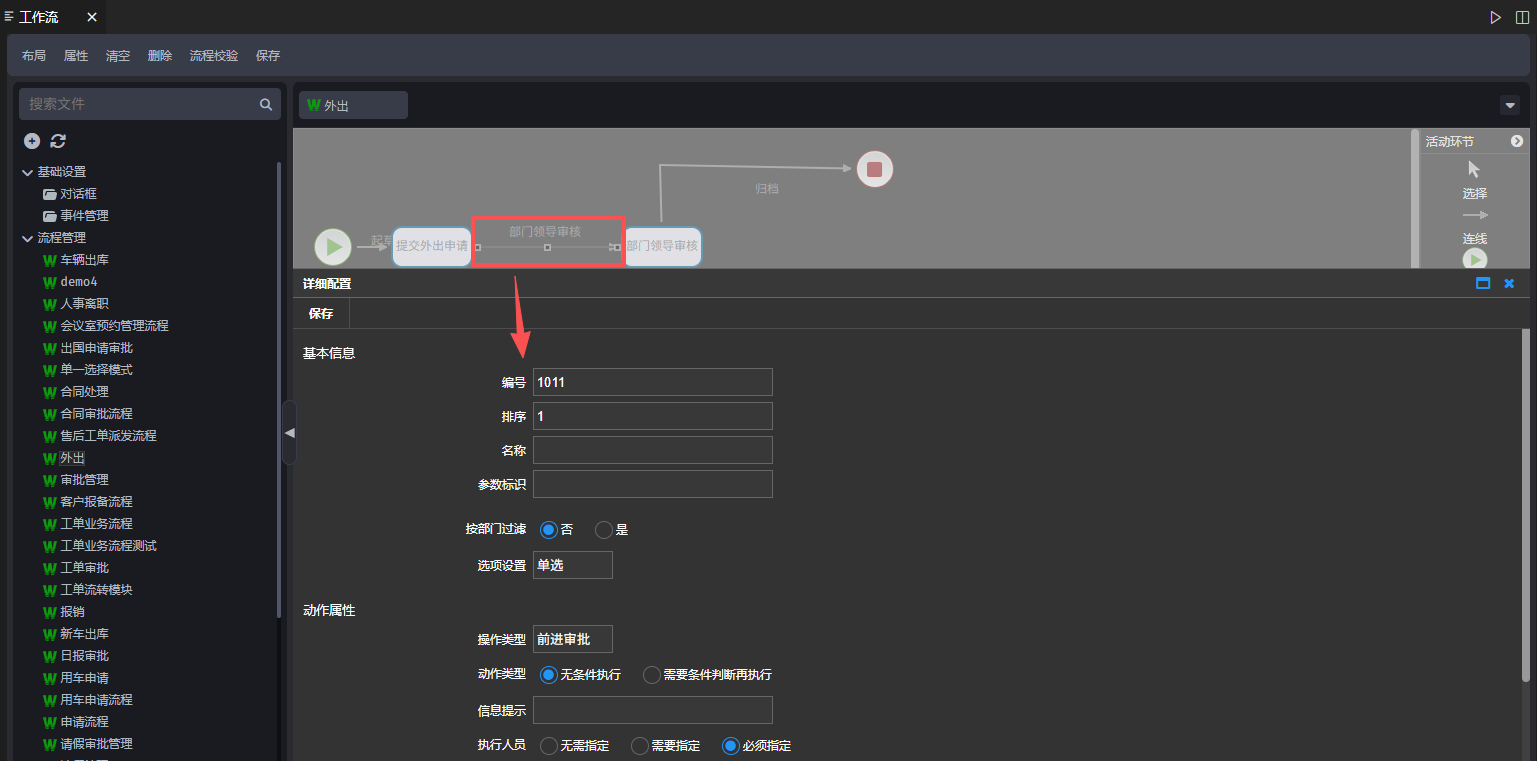
Task: Select 需要条件判断再执行 radio option
Action: [x=652, y=675]
